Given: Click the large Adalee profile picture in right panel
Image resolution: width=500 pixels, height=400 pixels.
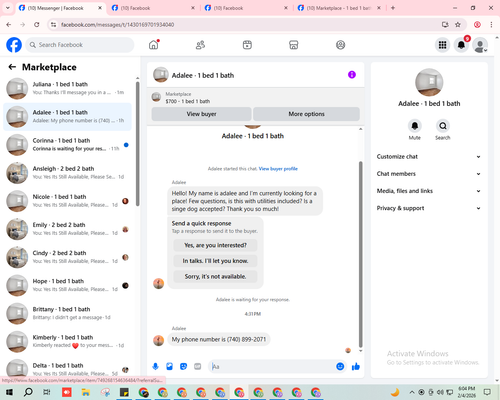Looking at the screenshot, I should tap(429, 82).
